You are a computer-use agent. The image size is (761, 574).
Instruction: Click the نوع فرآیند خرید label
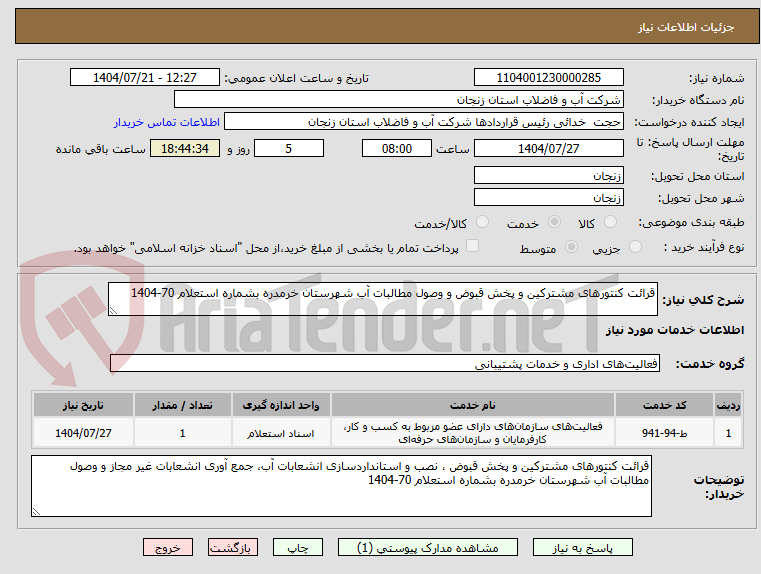point(704,247)
